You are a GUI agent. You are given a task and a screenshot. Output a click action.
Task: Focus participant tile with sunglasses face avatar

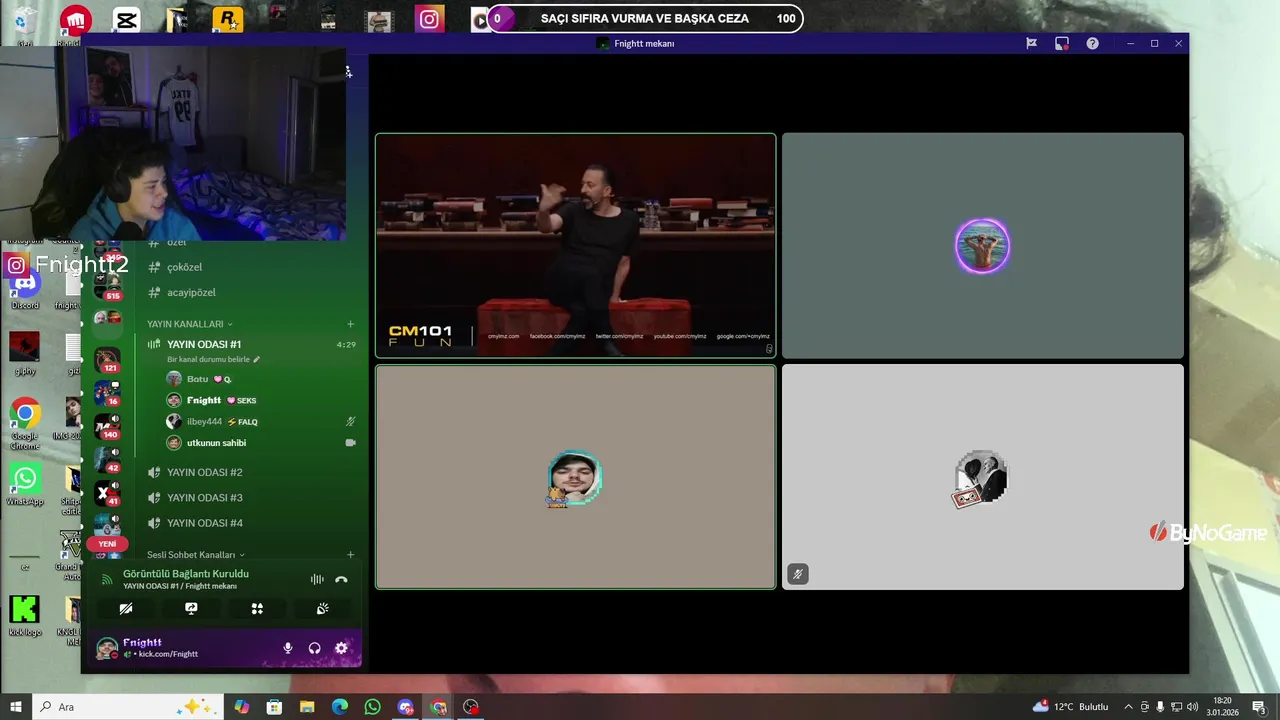coord(575,477)
